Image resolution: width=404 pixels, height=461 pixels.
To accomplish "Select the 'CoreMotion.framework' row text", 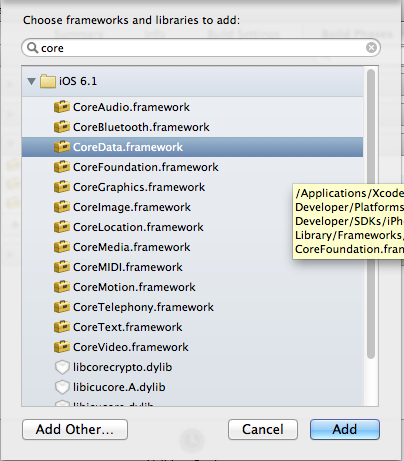I will click(134, 287).
